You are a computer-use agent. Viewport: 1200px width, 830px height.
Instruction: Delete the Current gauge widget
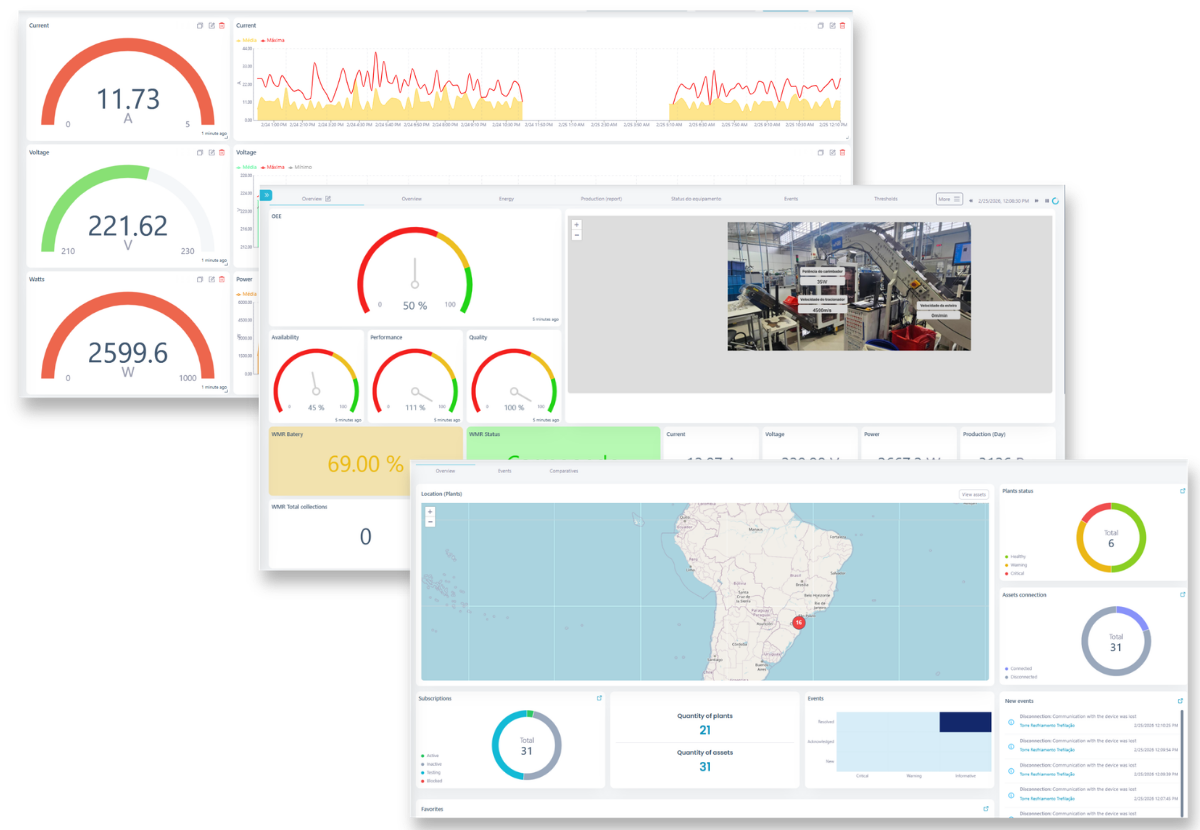tap(221, 26)
